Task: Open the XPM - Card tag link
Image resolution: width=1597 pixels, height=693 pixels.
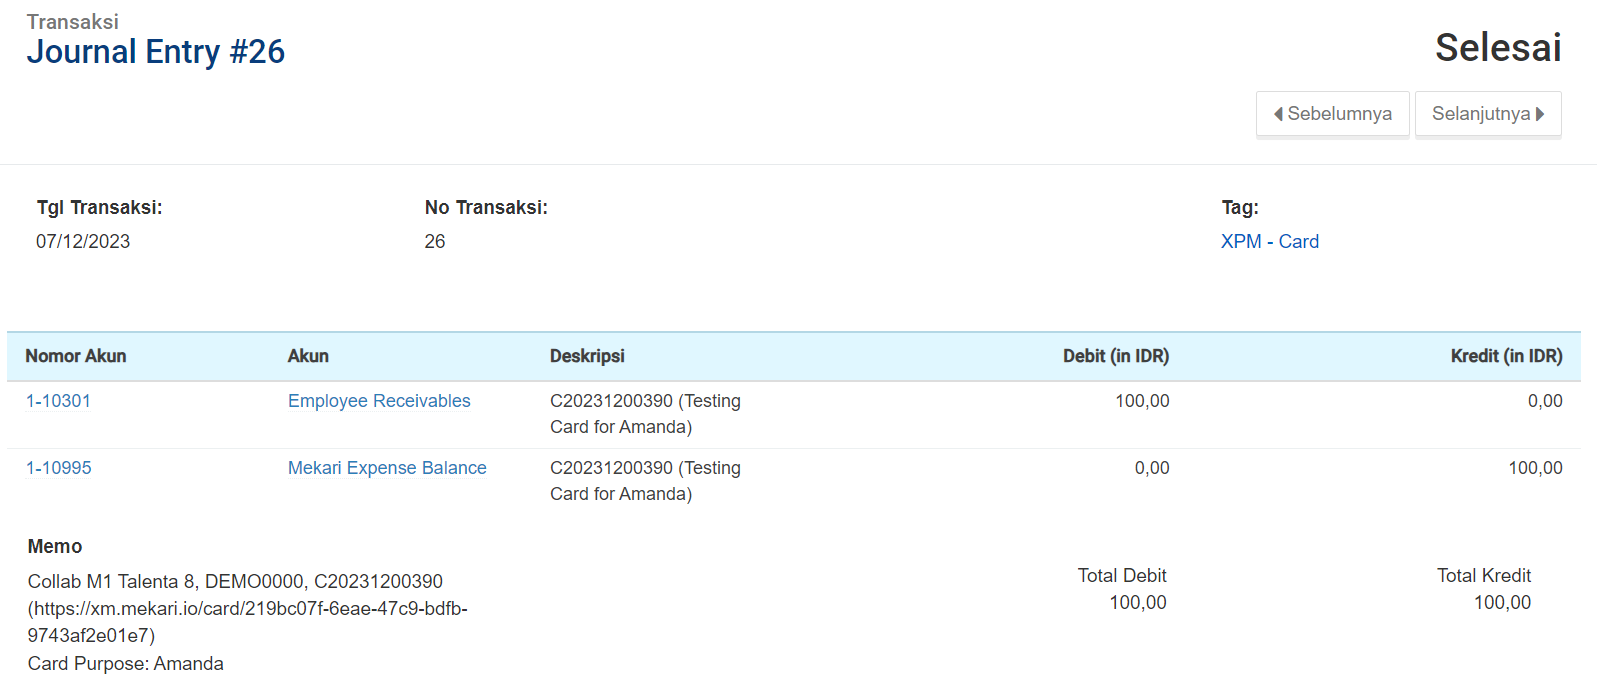Action: click(x=1270, y=241)
